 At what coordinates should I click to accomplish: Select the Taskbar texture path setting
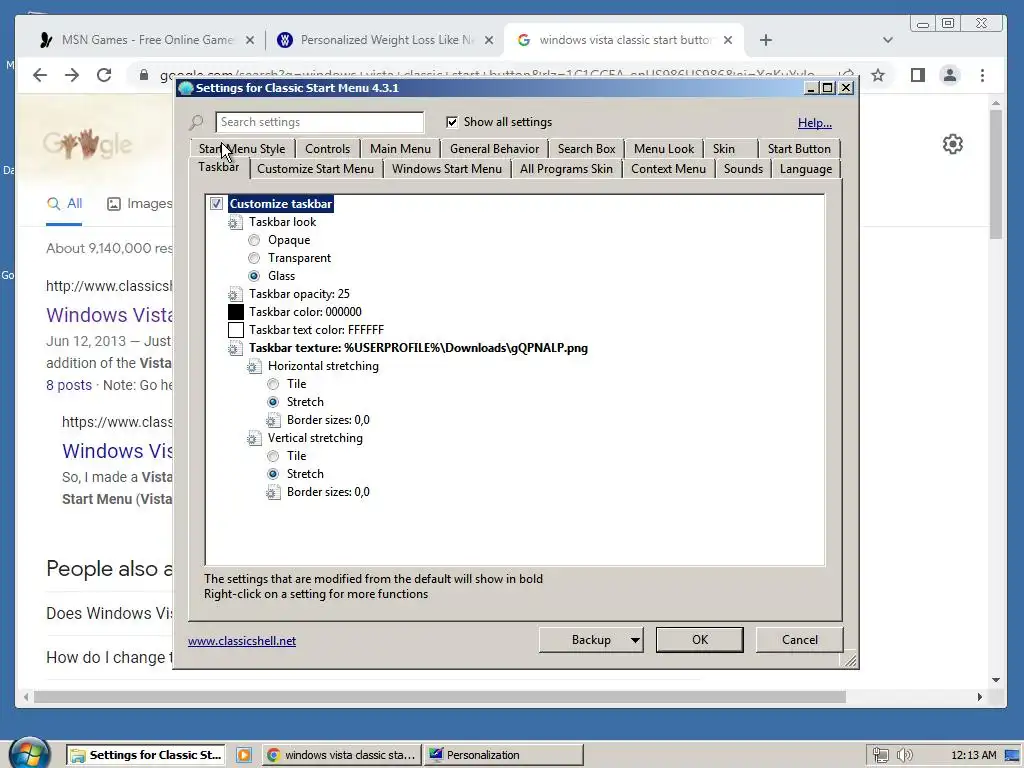pos(418,348)
